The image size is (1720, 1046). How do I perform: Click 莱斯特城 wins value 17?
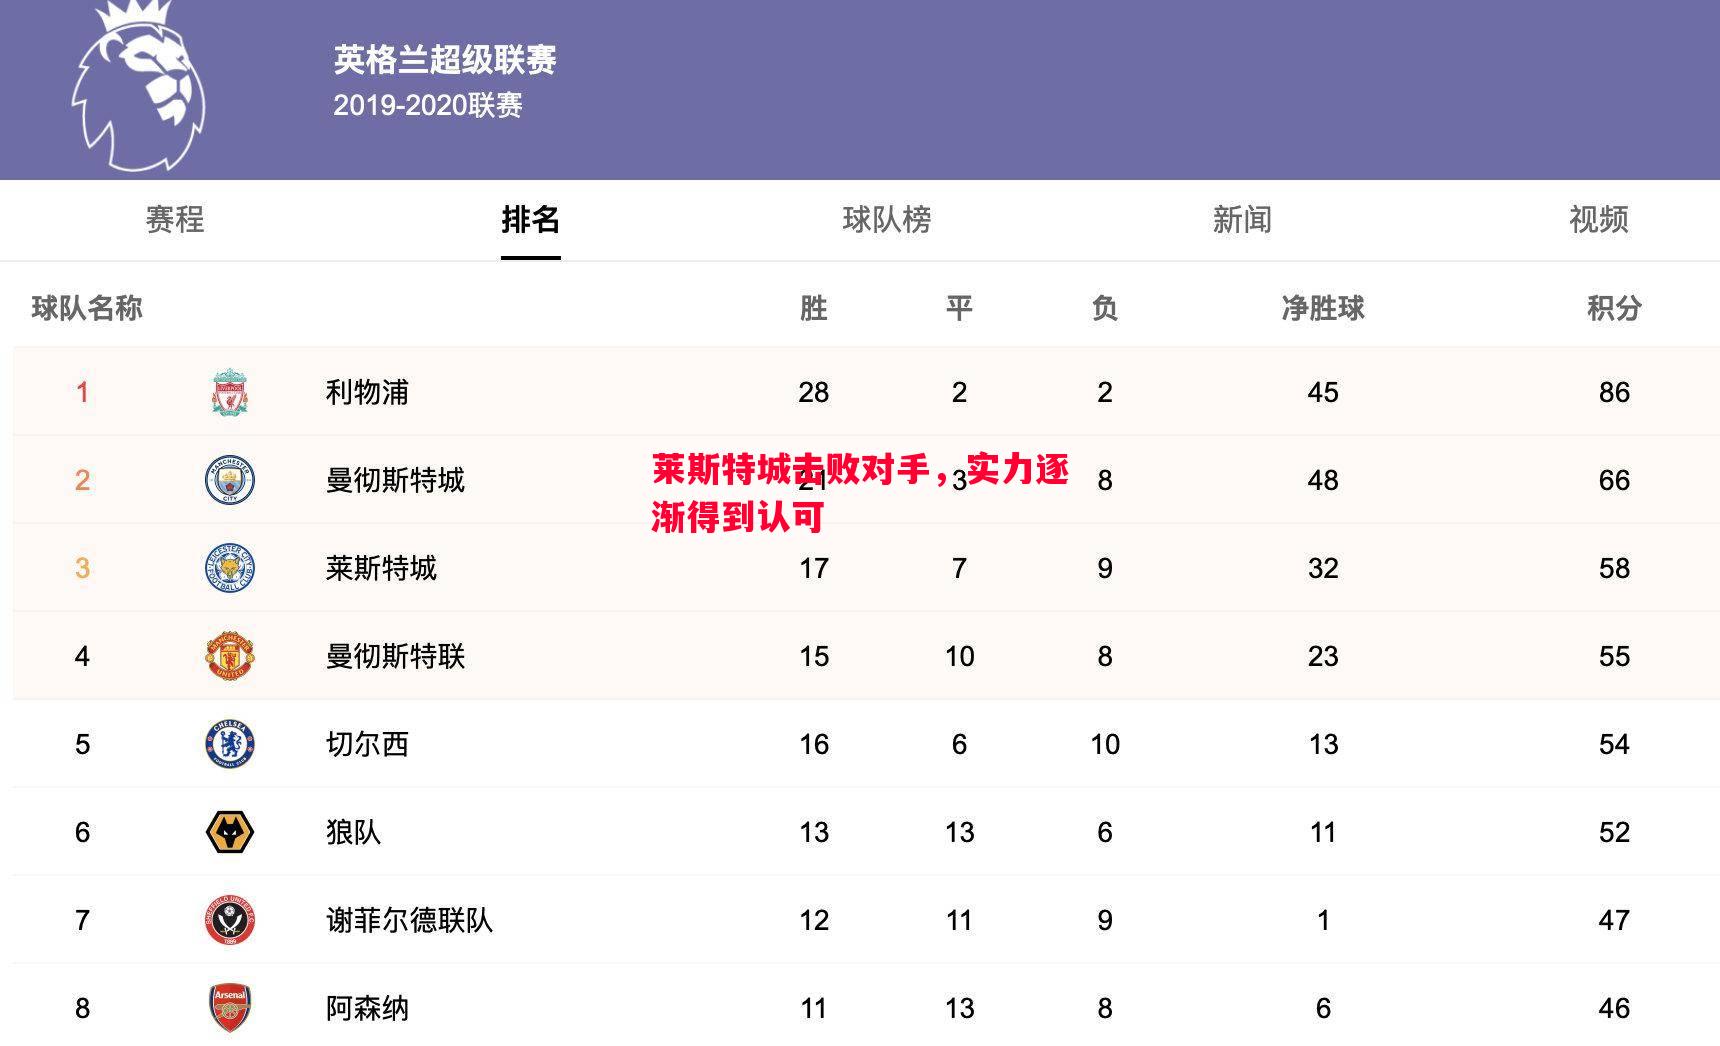point(814,568)
